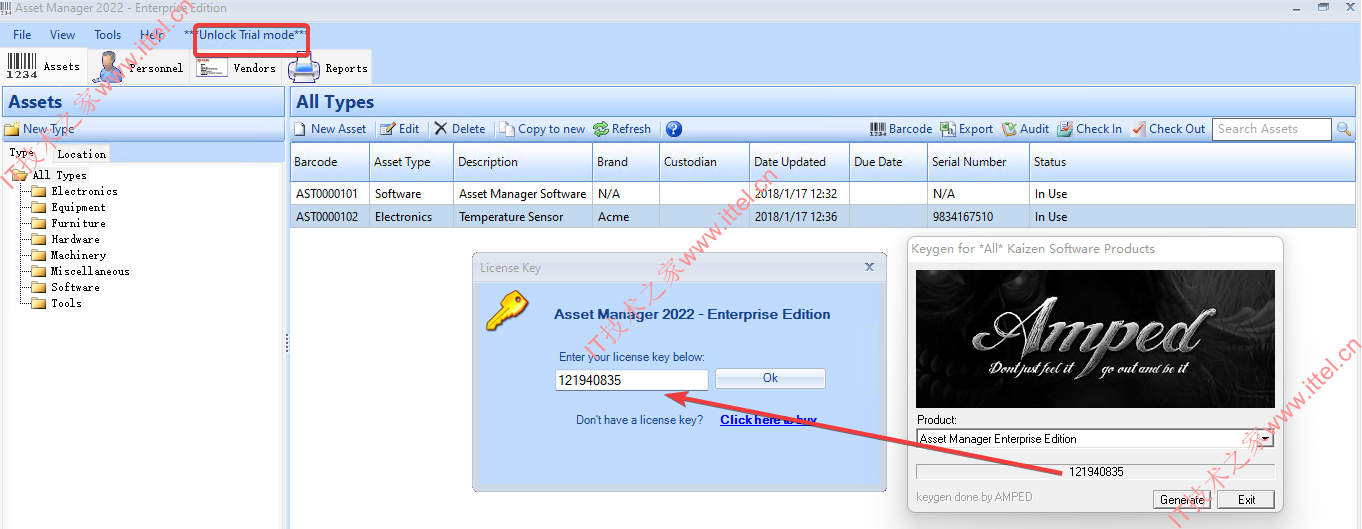Click the license key input field

click(632, 380)
